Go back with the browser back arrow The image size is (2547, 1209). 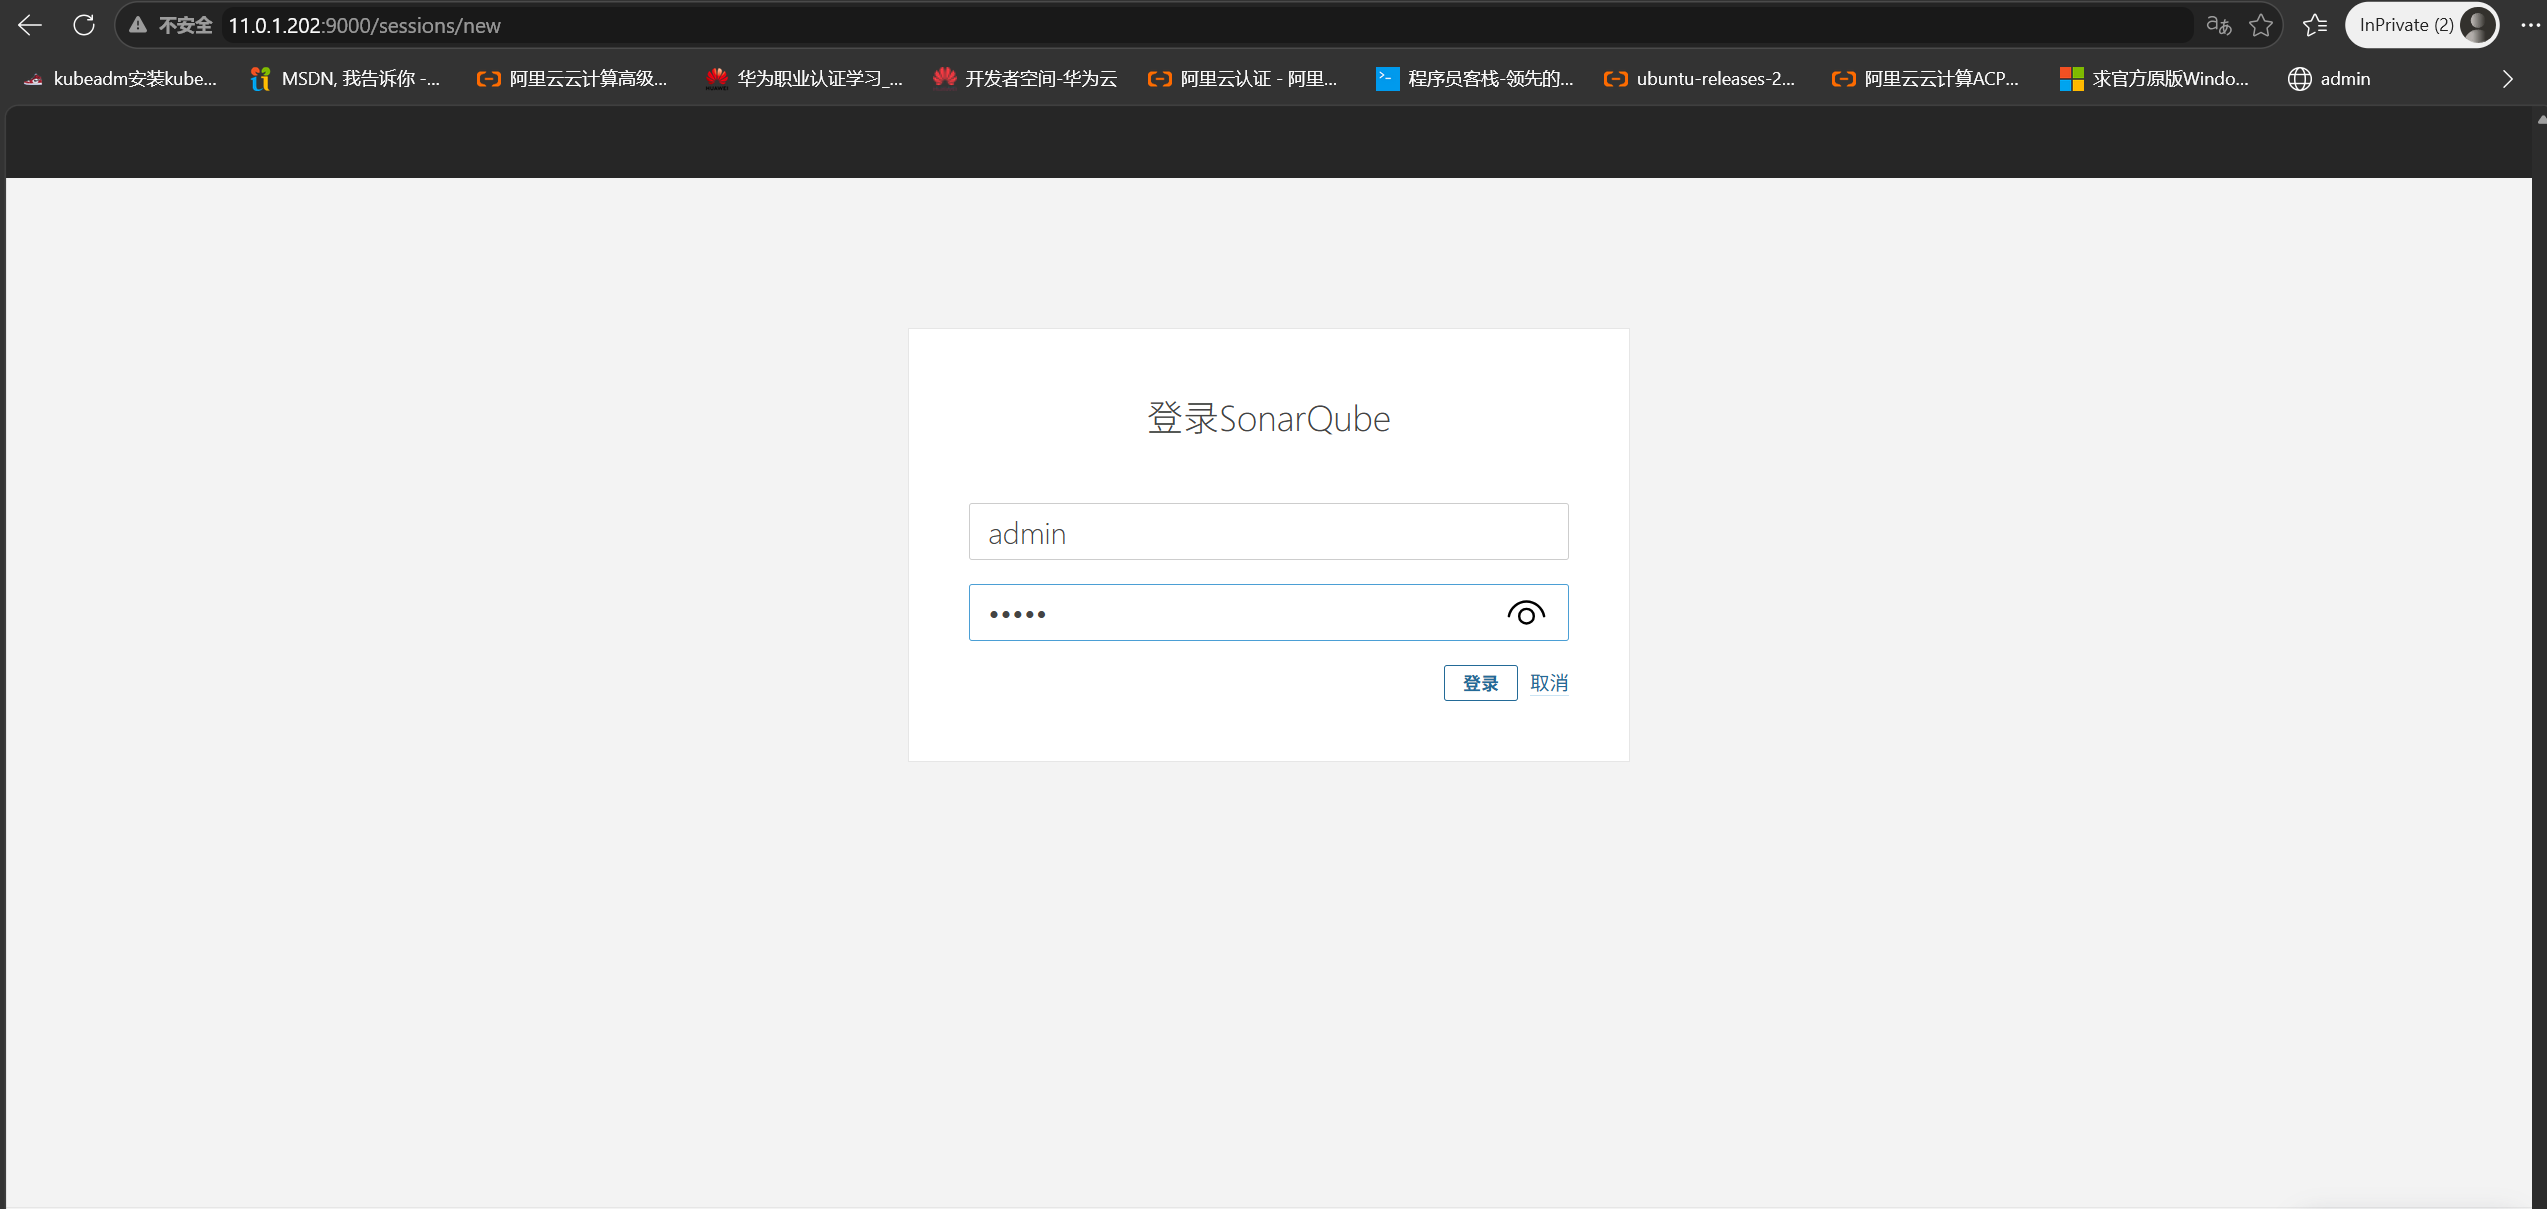coord(30,25)
